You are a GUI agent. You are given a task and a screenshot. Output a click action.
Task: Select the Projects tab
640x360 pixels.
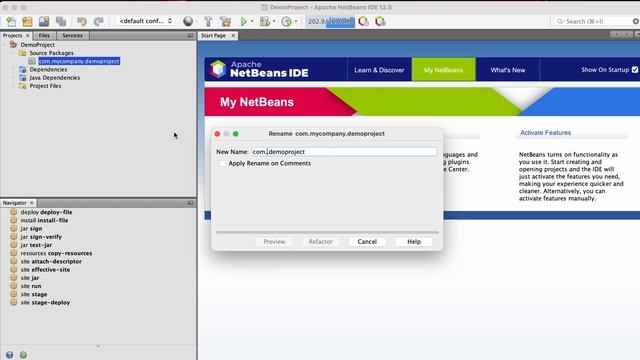click(13, 36)
